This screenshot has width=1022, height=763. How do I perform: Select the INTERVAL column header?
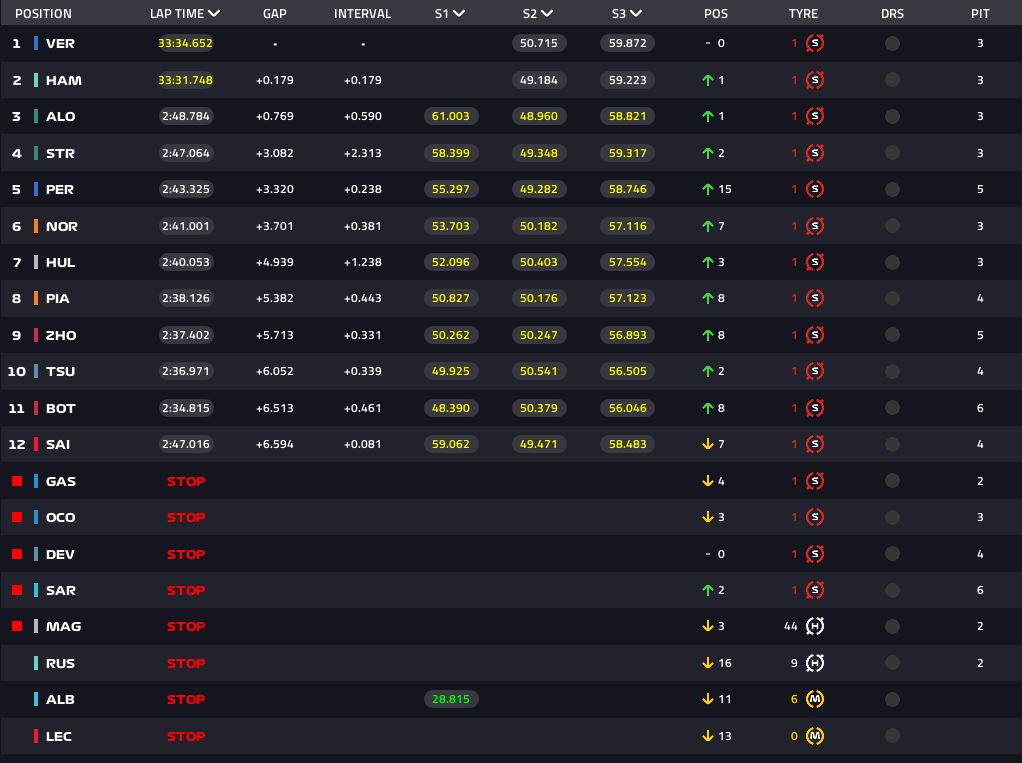point(362,14)
